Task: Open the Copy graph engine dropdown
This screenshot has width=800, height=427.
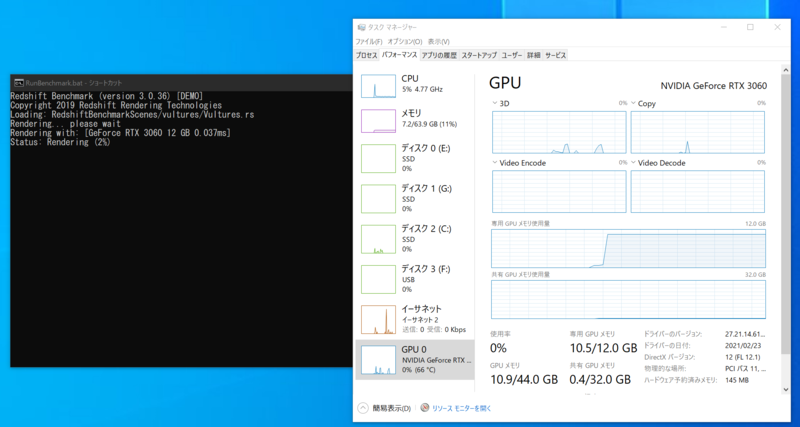Action: click(633, 103)
